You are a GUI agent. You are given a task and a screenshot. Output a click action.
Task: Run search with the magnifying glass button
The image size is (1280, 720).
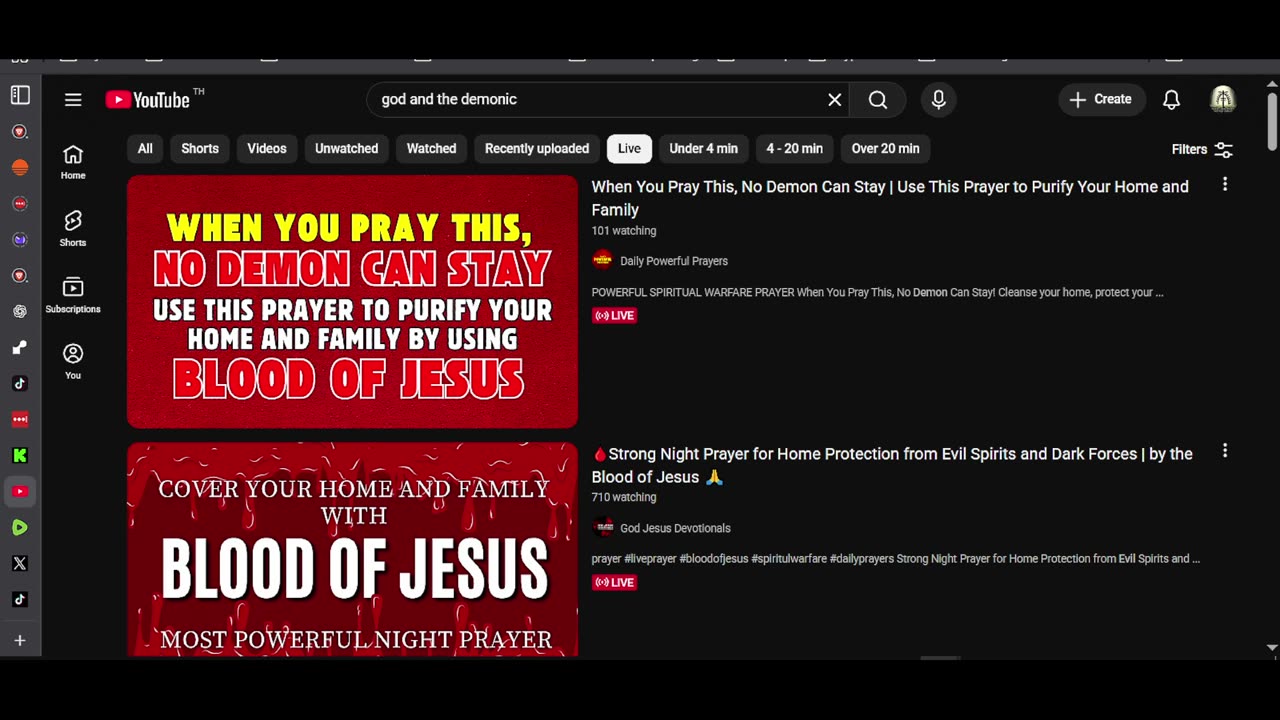[x=878, y=99]
